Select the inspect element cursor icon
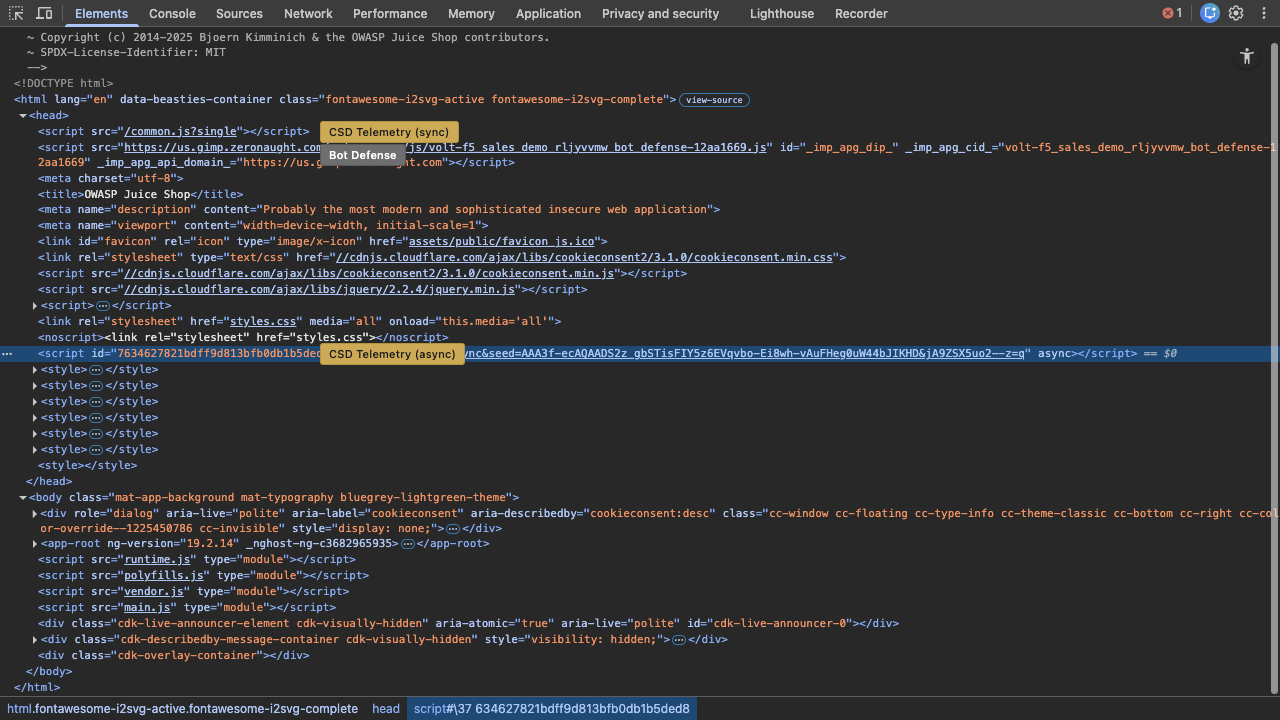This screenshot has height=720, width=1280. tap(15, 14)
